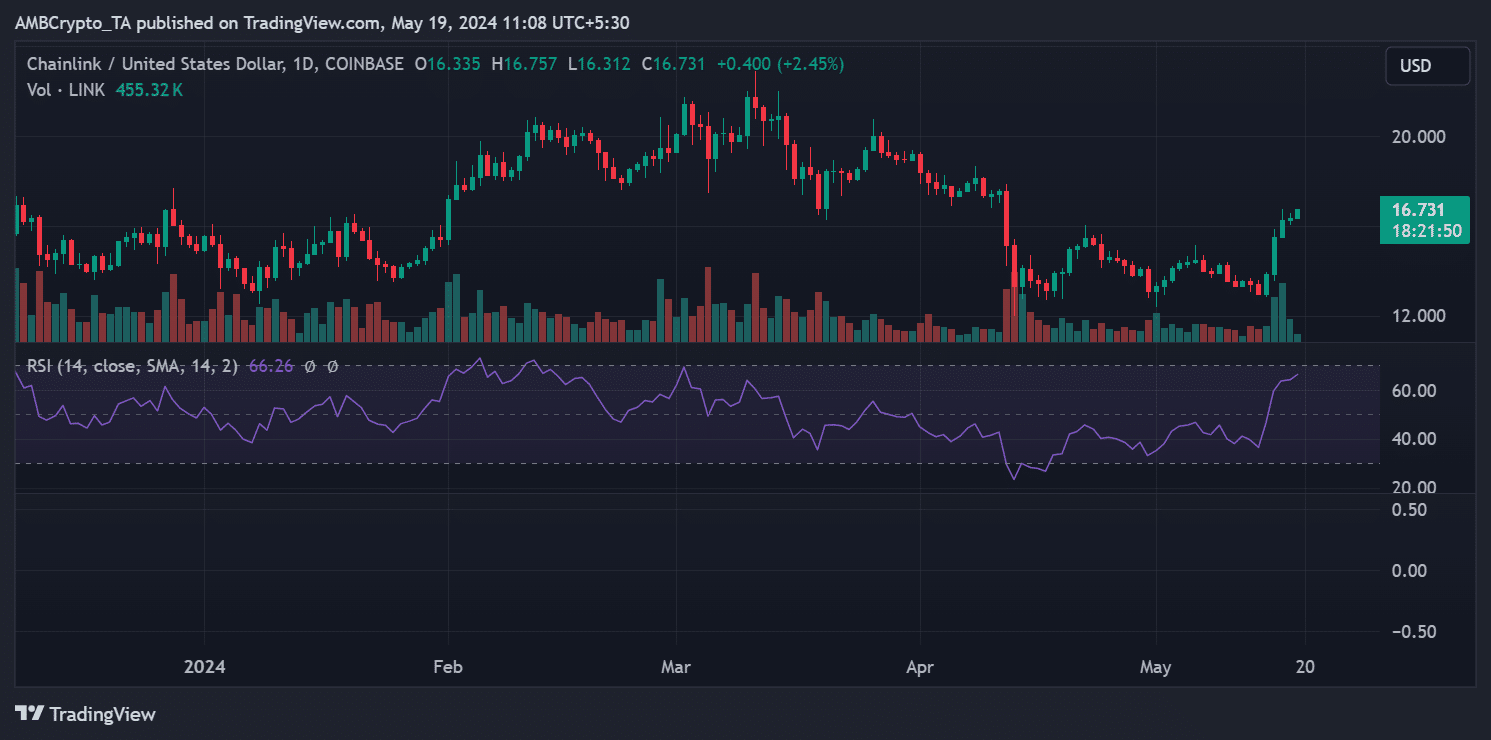
Task: Click the candle countdown timer 18:21:50
Action: [x=1424, y=231]
